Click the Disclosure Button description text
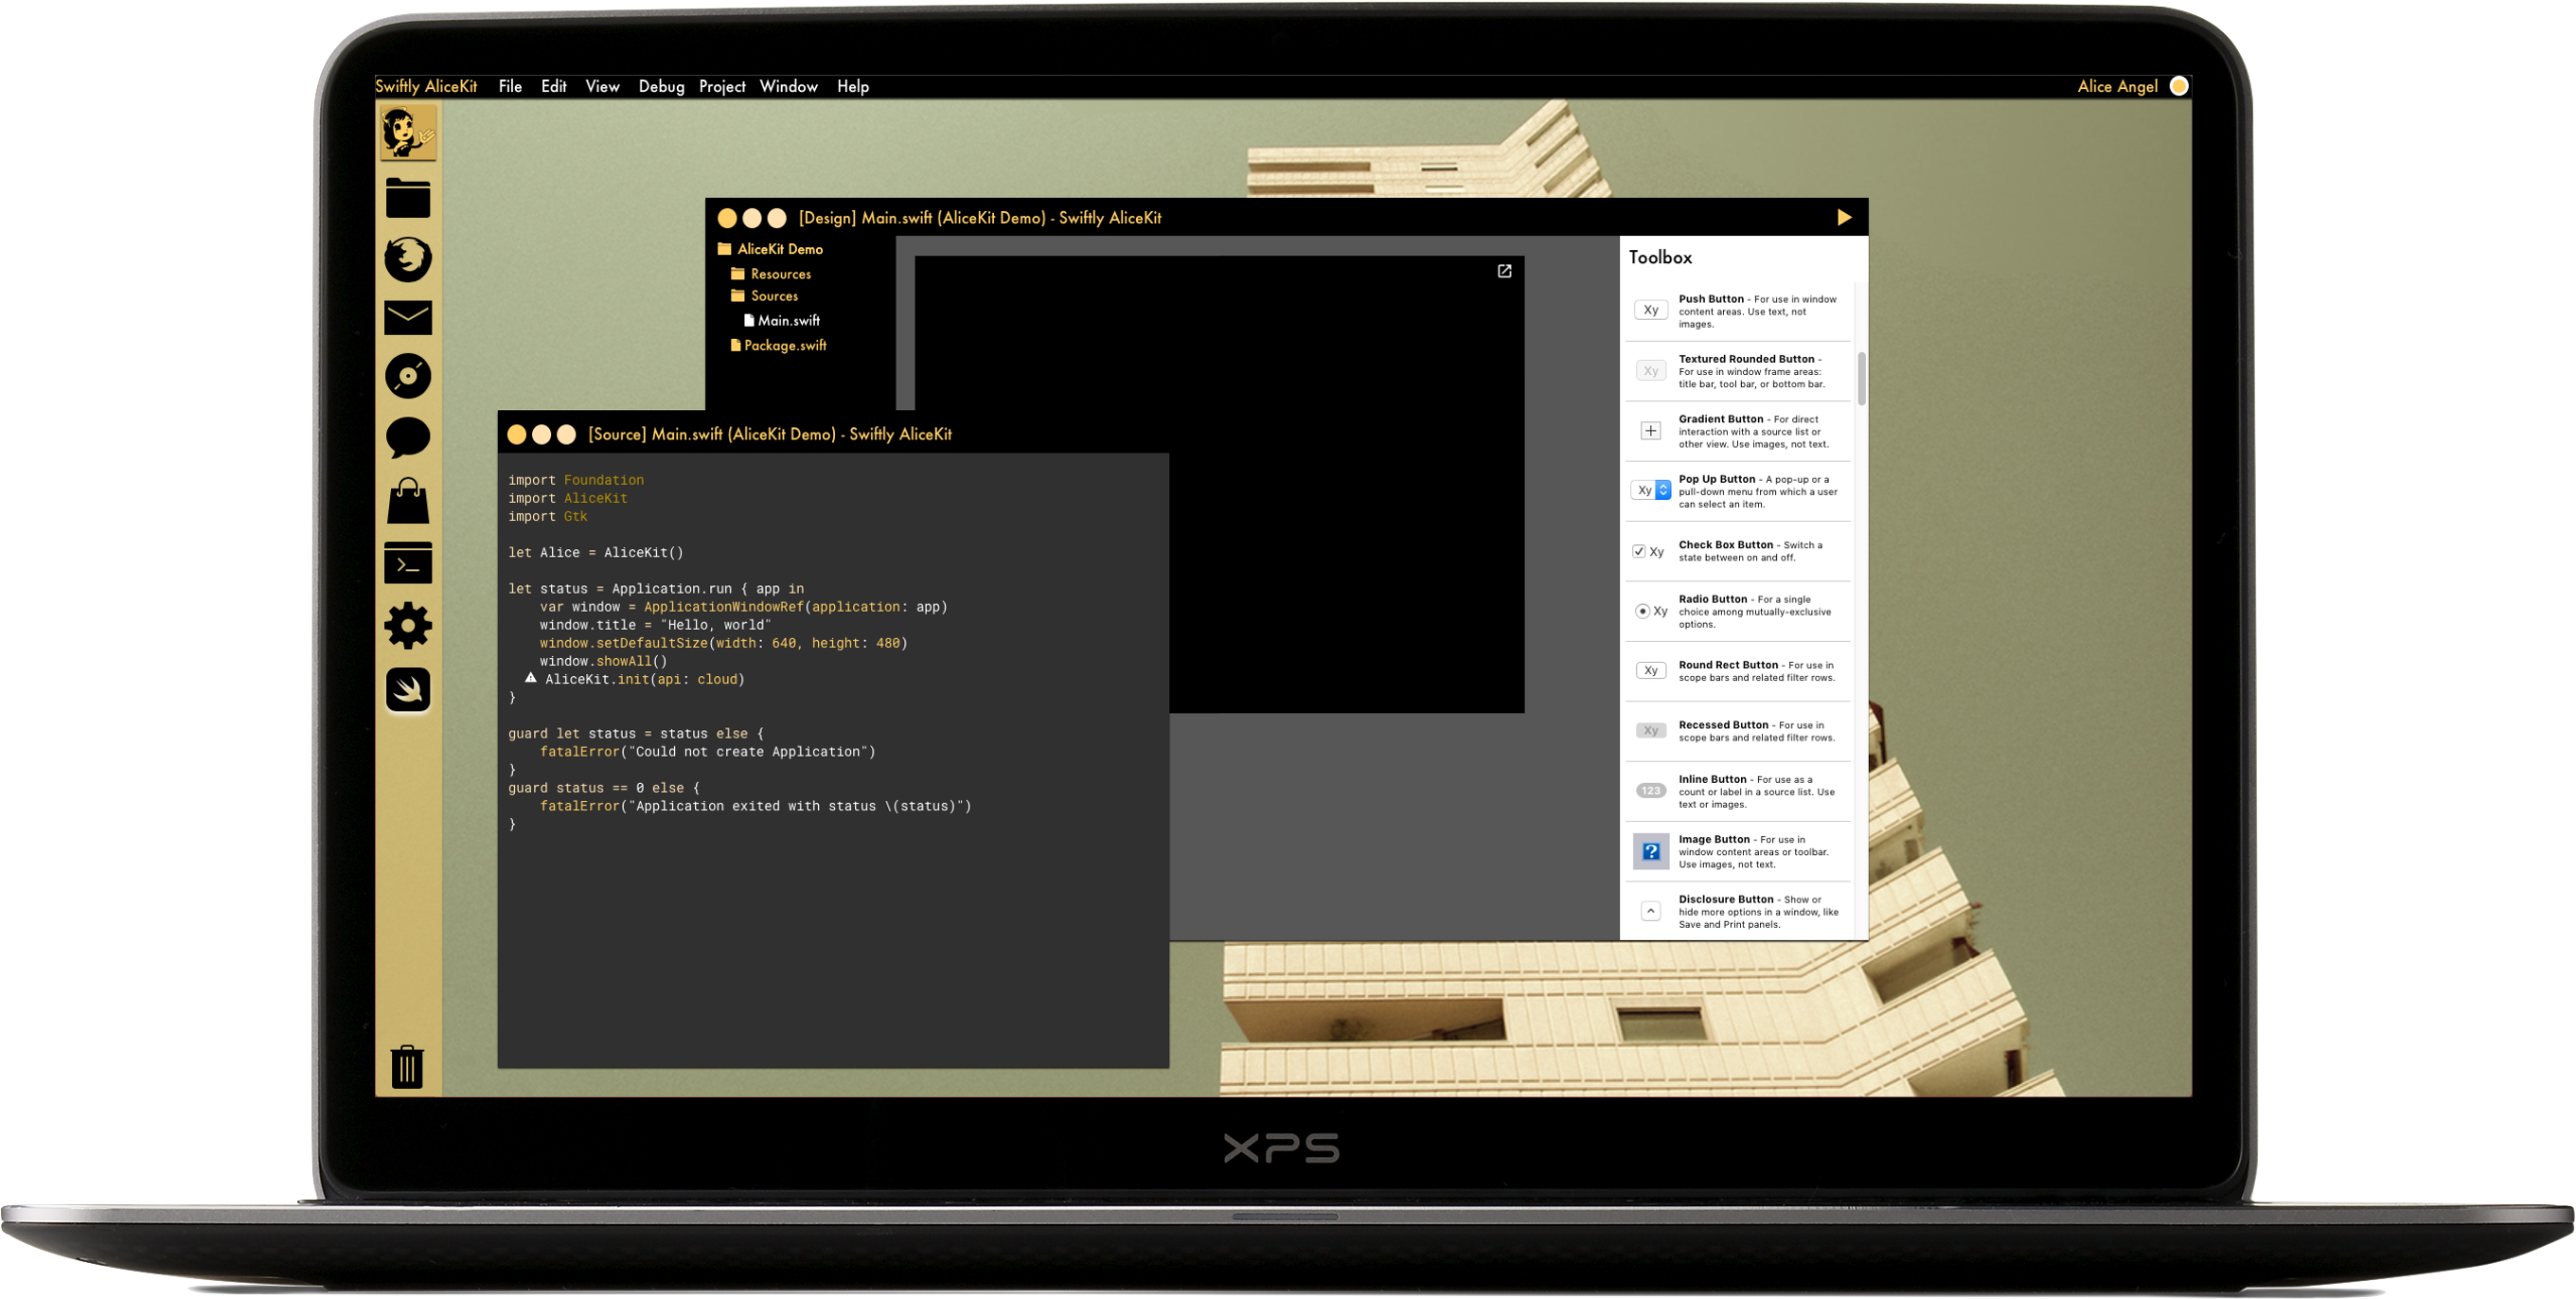The width and height of the screenshot is (2576, 1299). (1759, 911)
